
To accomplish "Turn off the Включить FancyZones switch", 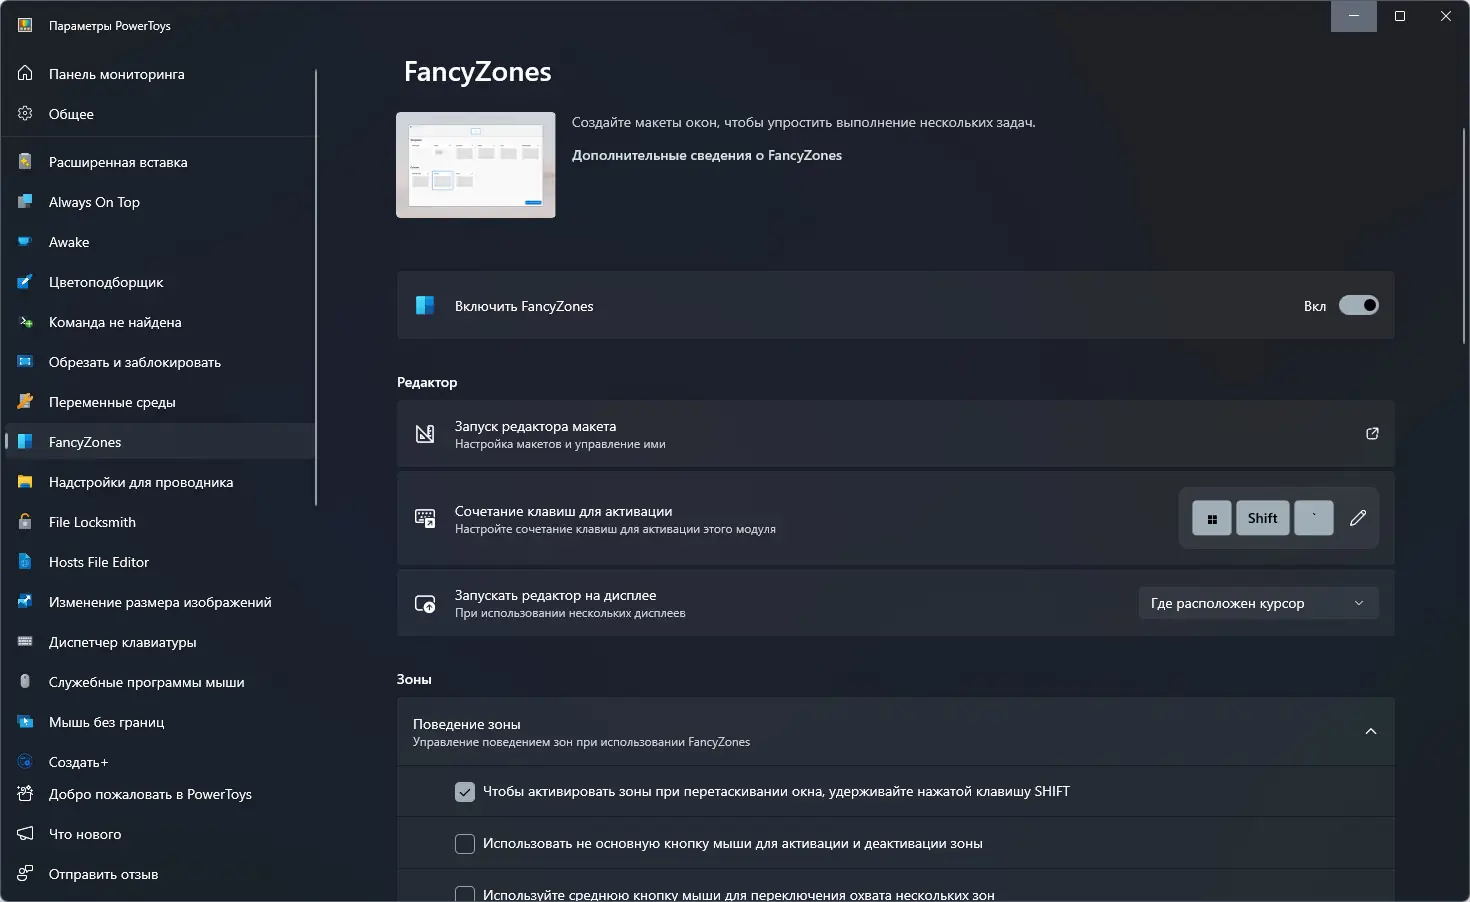I will click(x=1359, y=305).
